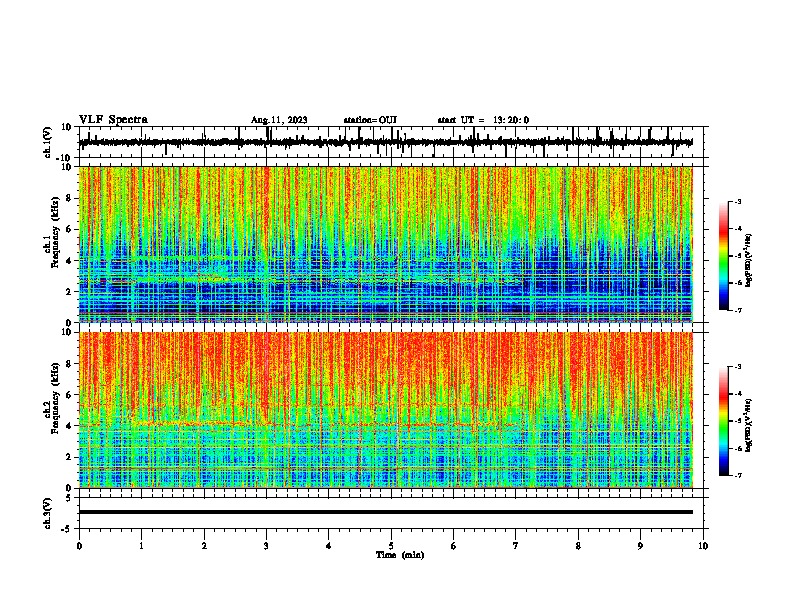Click the ch.1 spectrogram plot
The image size is (792, 612).
click(386, 244)
